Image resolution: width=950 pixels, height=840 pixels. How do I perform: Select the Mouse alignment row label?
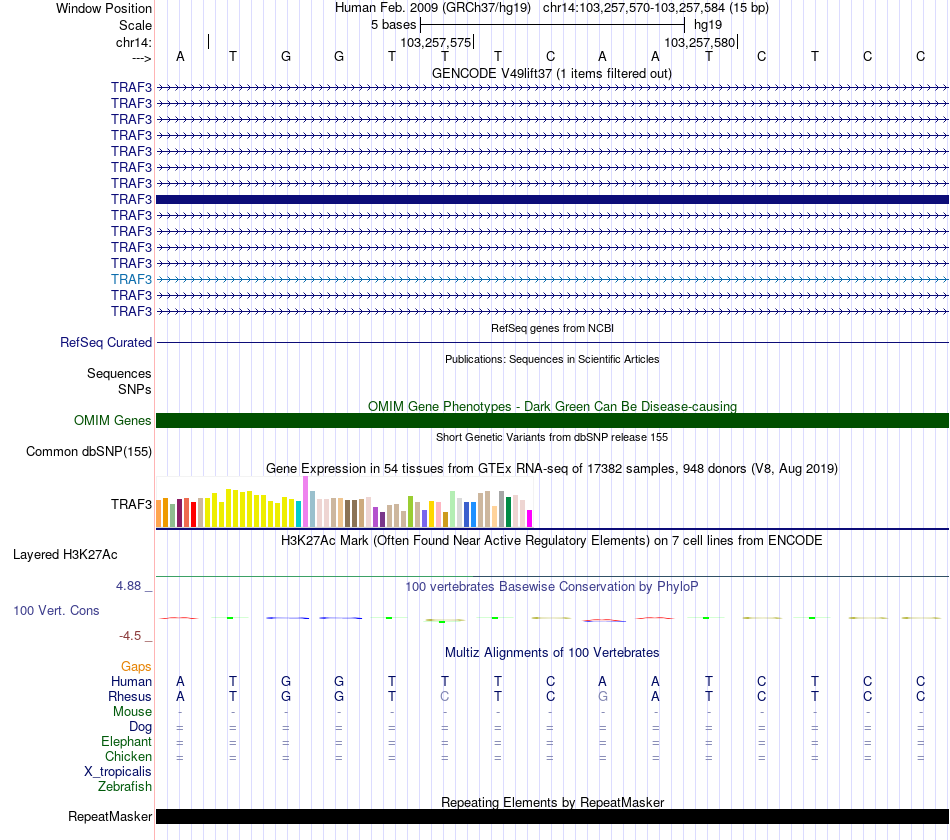(132, 712)
